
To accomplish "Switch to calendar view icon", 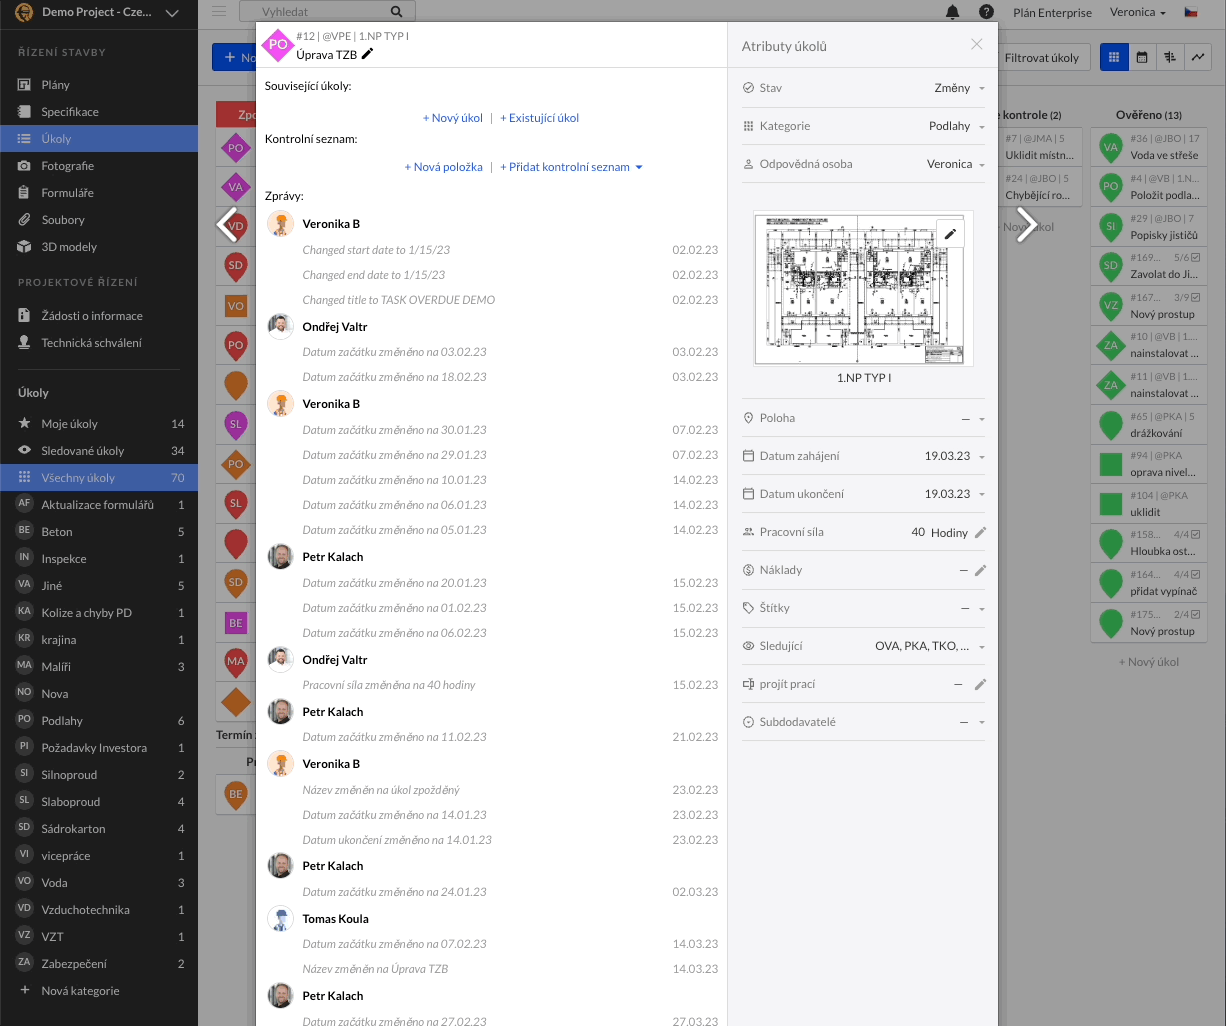I will coord(1141,58).
